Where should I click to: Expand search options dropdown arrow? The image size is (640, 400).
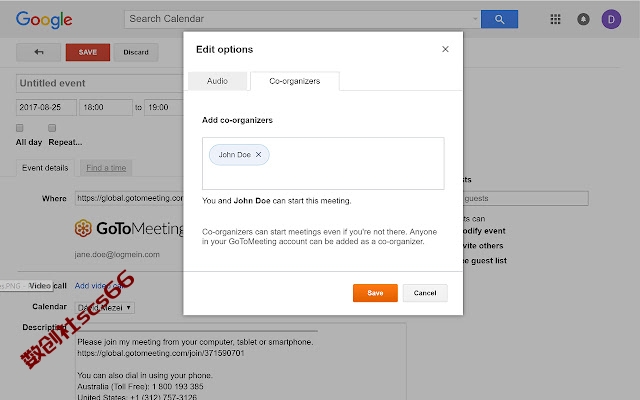475,19
